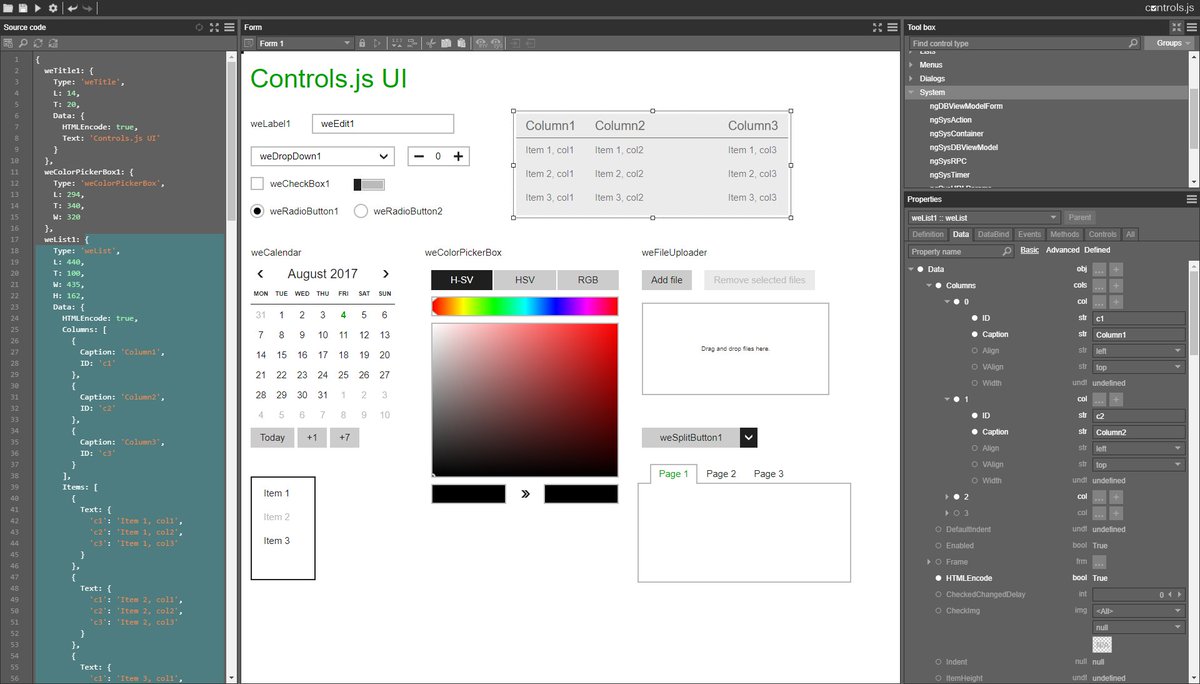Open the Tool box hamburger menu

click(1191, 27)
